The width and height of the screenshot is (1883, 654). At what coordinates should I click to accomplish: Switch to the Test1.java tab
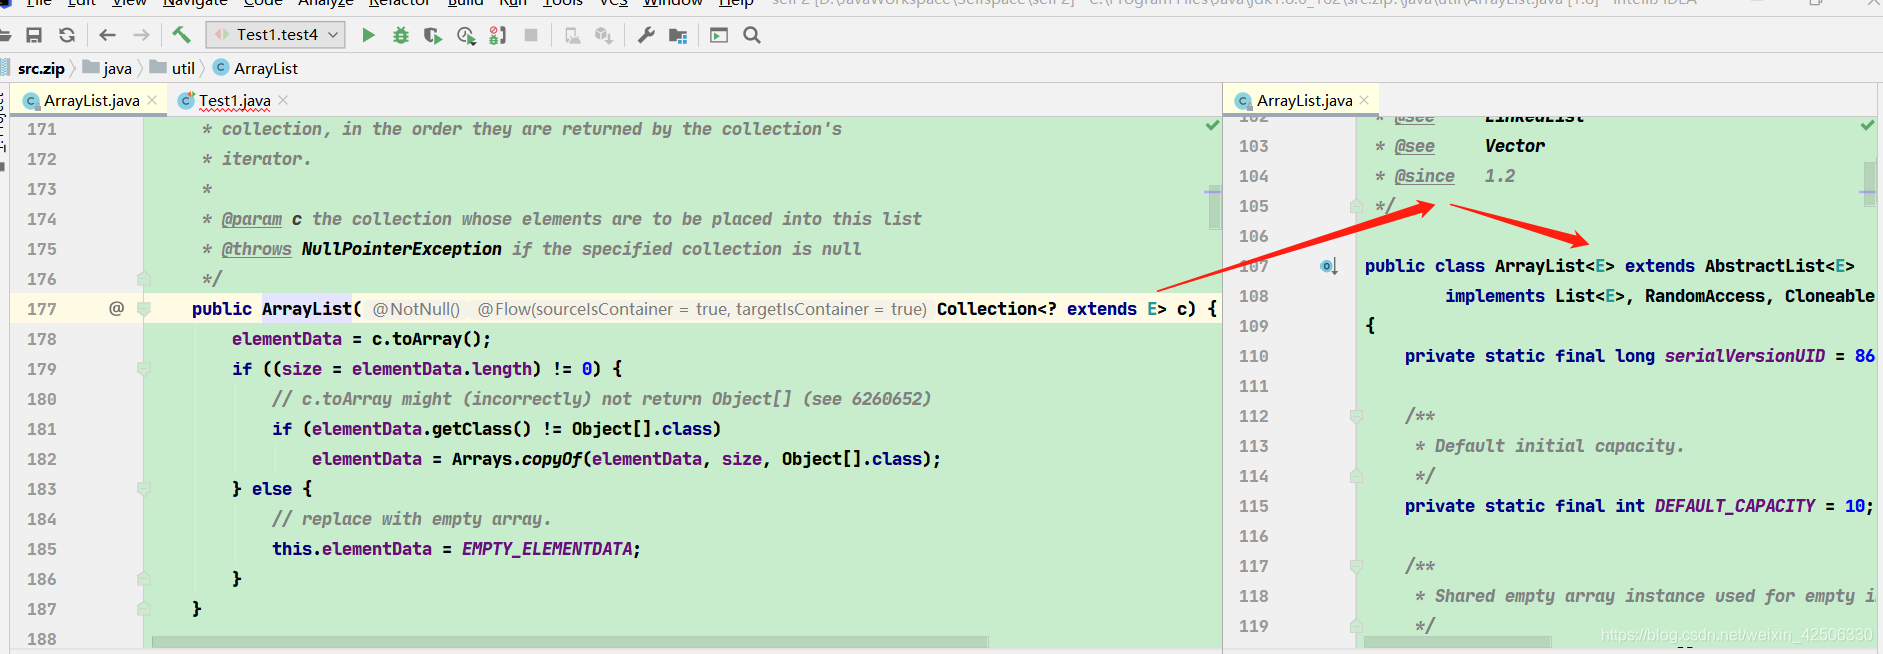pos(234,100)
